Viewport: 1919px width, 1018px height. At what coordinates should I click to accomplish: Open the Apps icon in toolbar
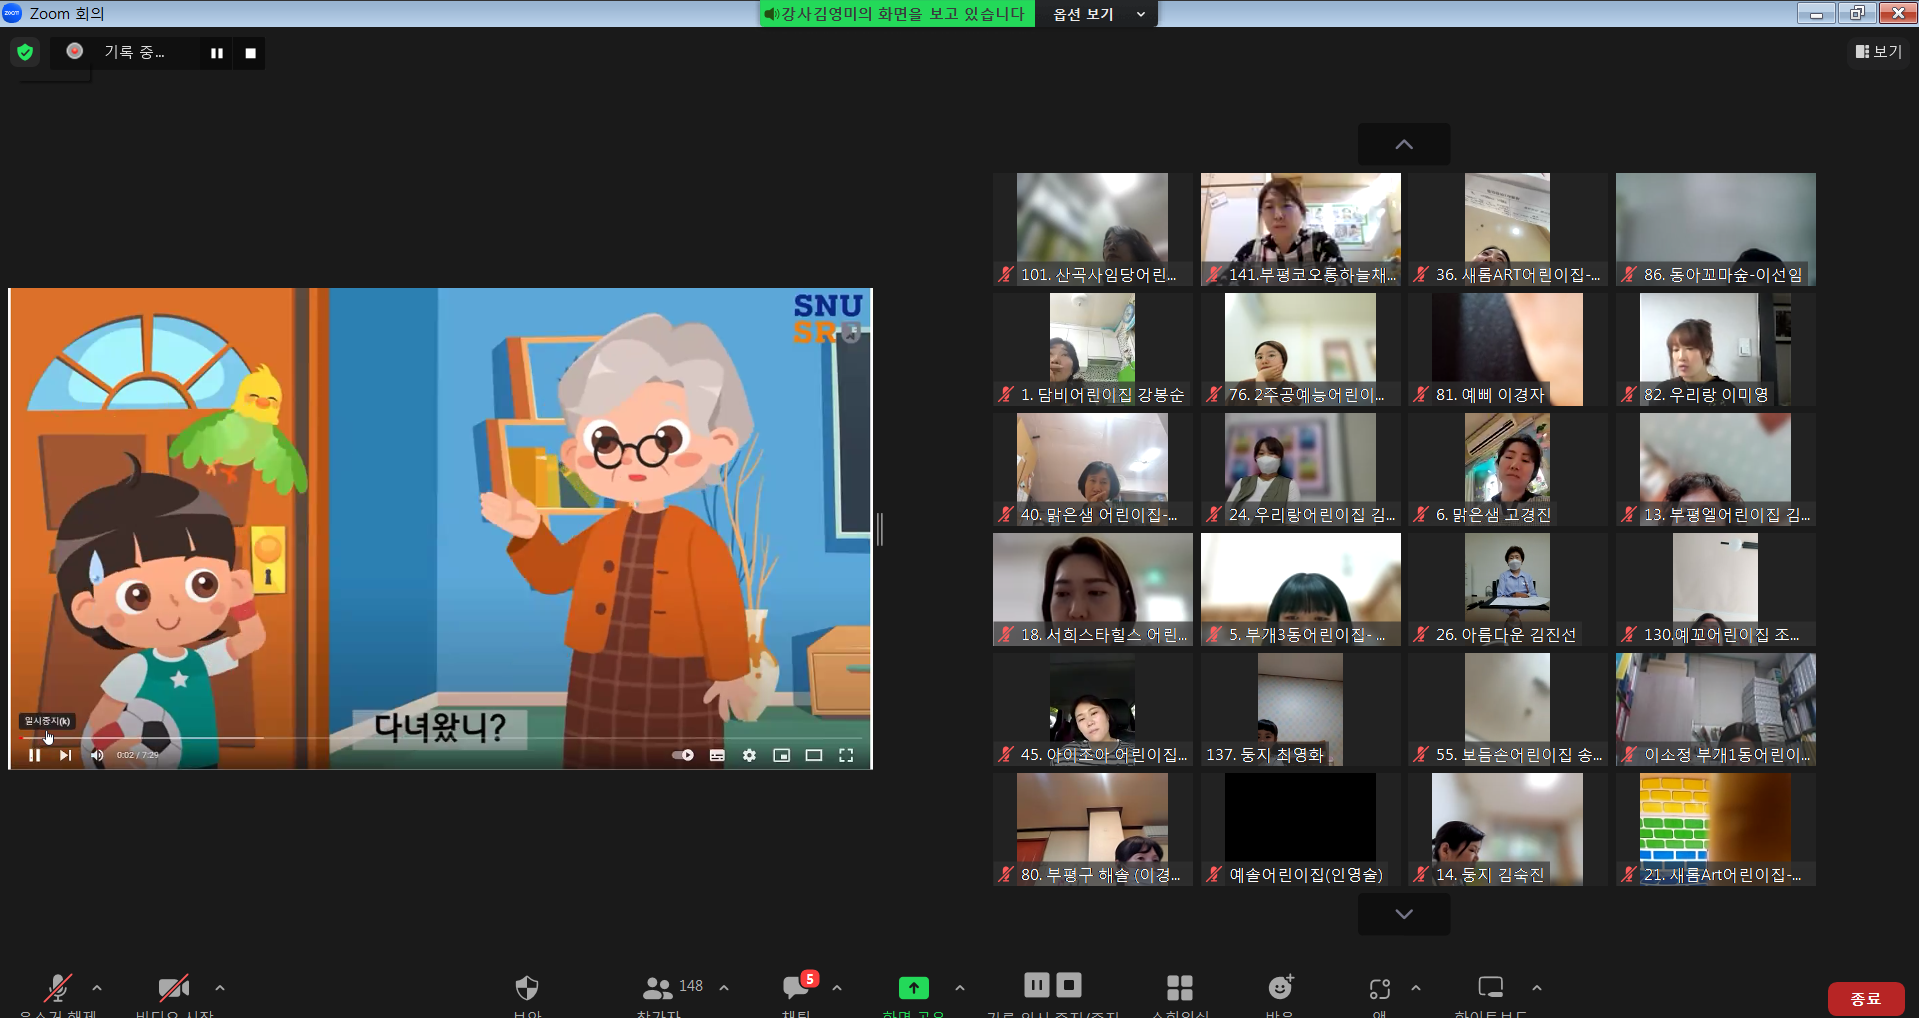[1380, 989]
